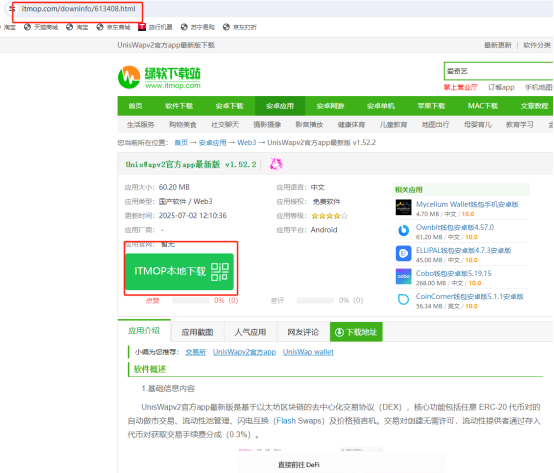Viewport: 554px width, 473px height.
Task: Open the 京东打折 bookmark
Action: (240, 27)
